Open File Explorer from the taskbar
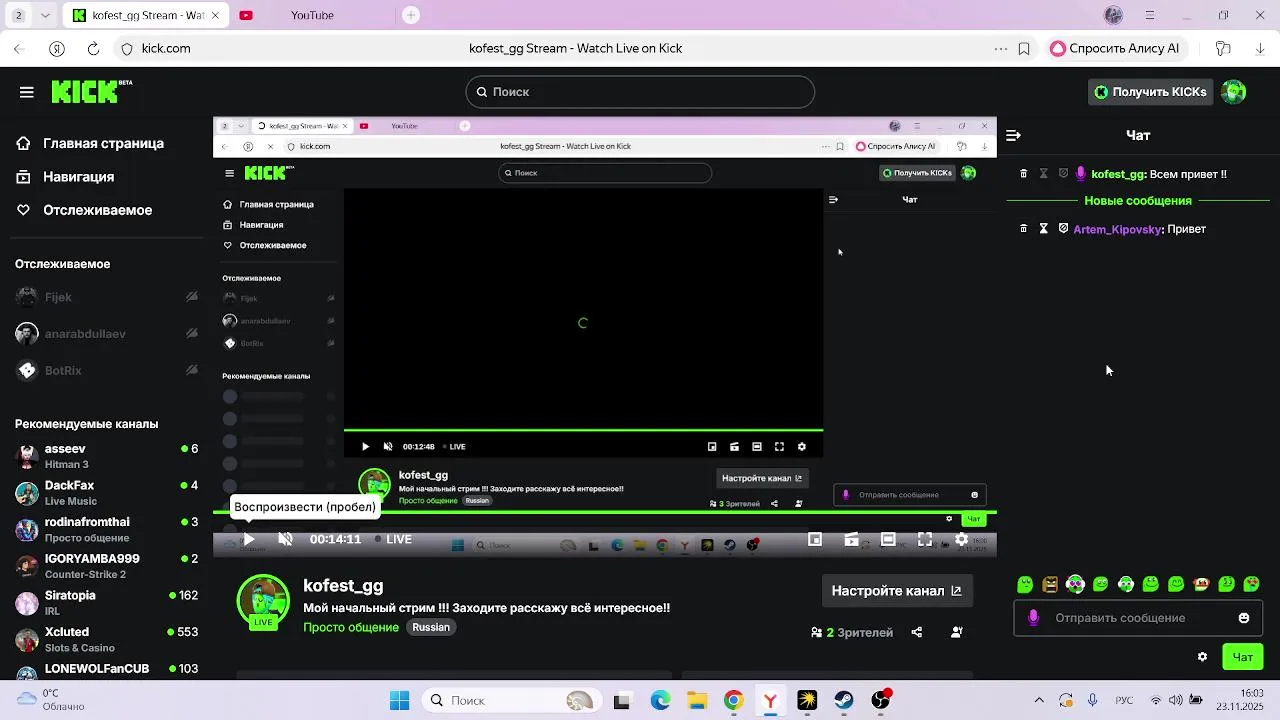The height and width of the screenshot is (720, 1280). pos(697,701)
